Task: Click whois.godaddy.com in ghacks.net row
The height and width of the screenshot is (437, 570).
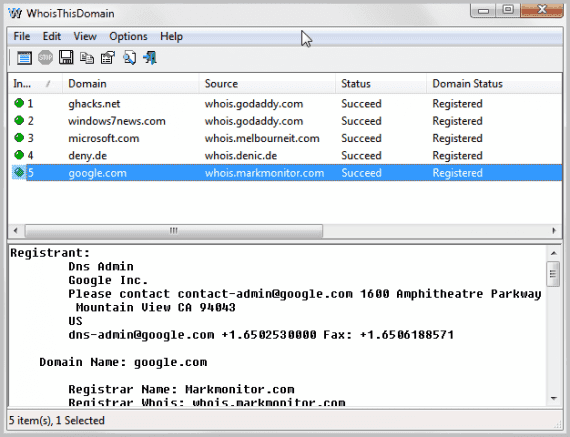Action: [254, 104]
